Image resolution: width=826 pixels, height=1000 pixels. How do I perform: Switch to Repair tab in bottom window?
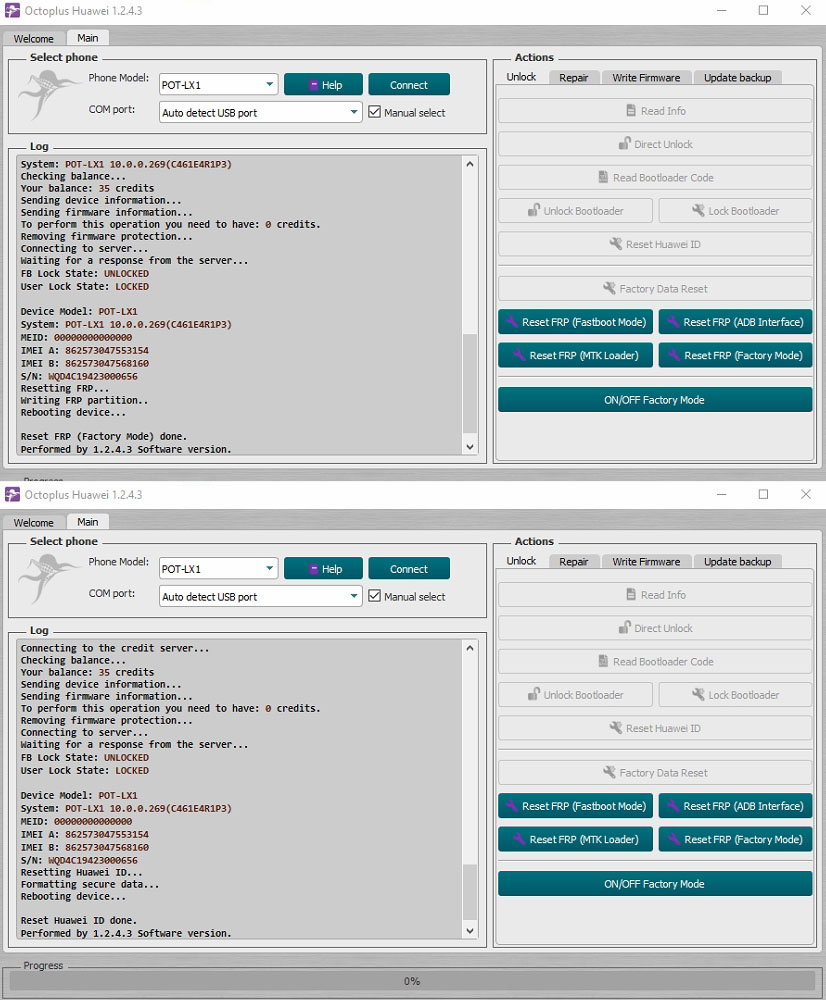coord(573,562)
